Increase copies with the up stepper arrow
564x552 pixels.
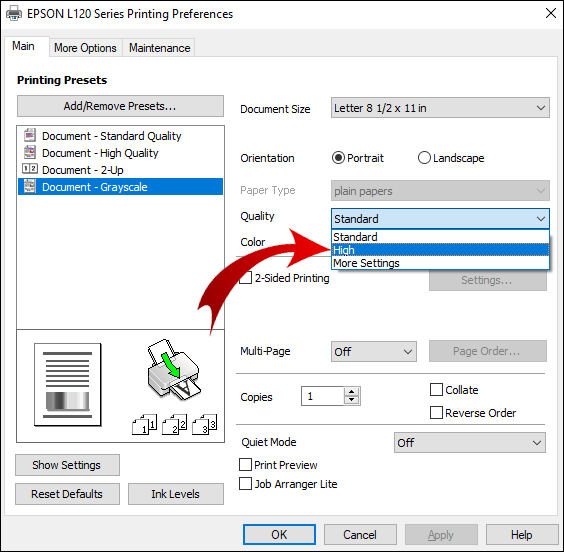[351, 392]
